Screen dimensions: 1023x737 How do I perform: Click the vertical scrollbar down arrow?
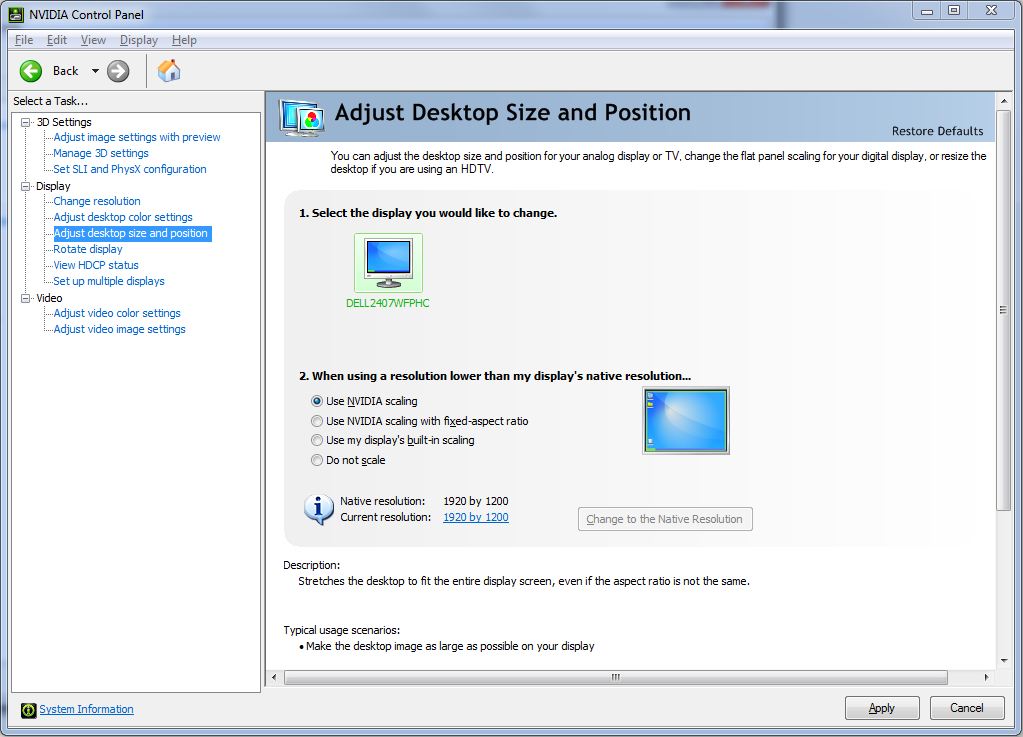(1003, 661)
